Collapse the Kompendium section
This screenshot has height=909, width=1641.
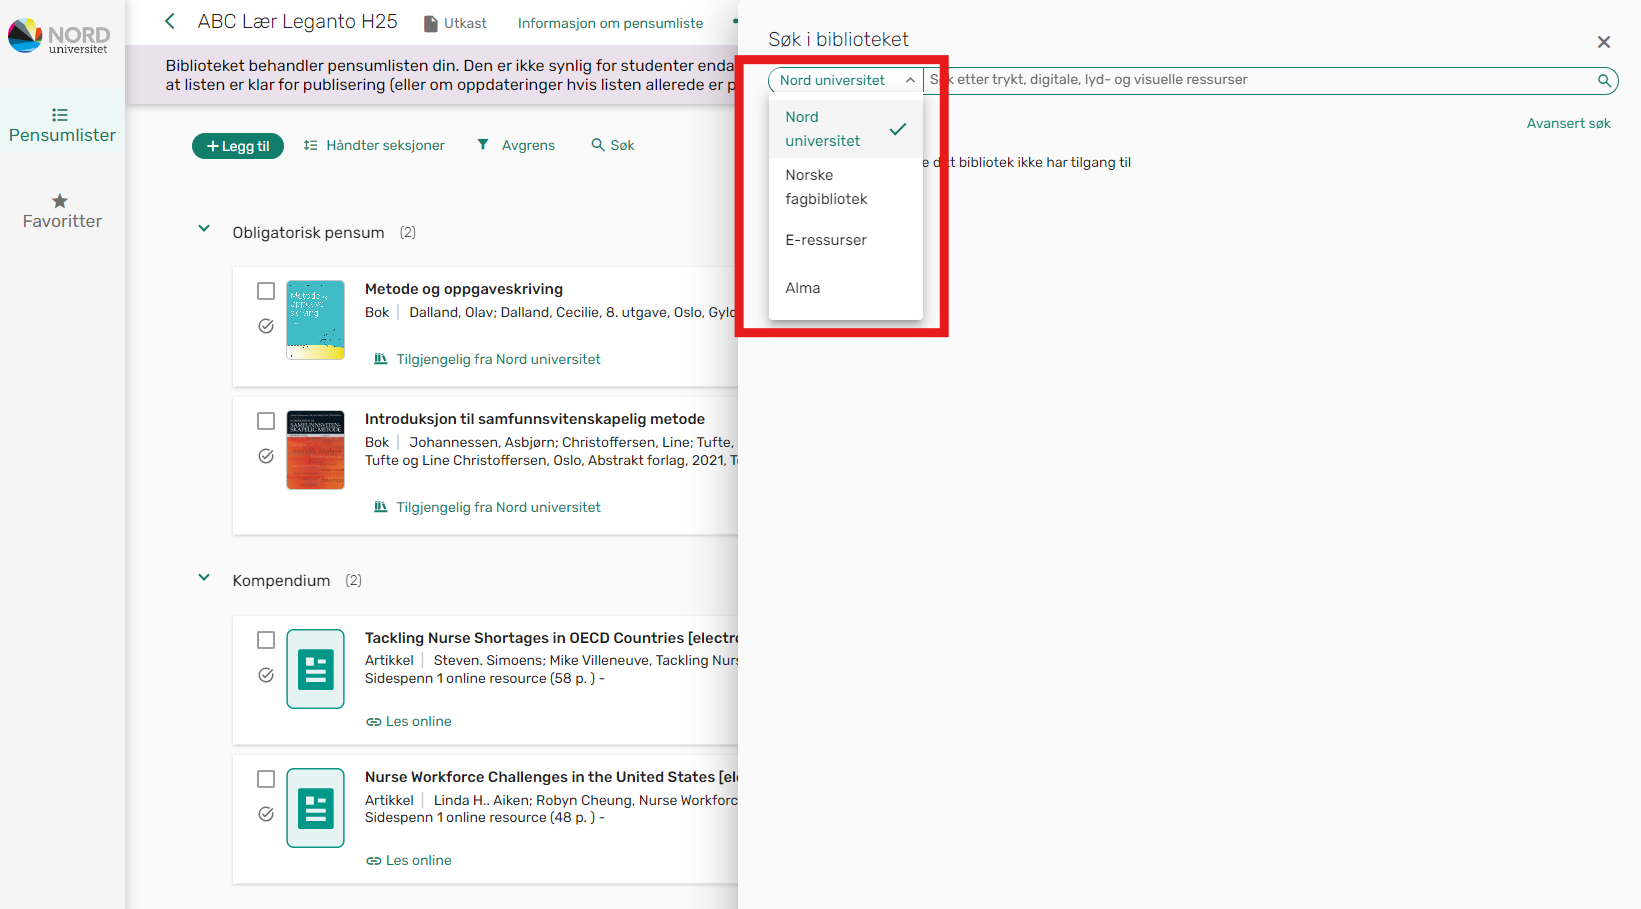[204, 577]
